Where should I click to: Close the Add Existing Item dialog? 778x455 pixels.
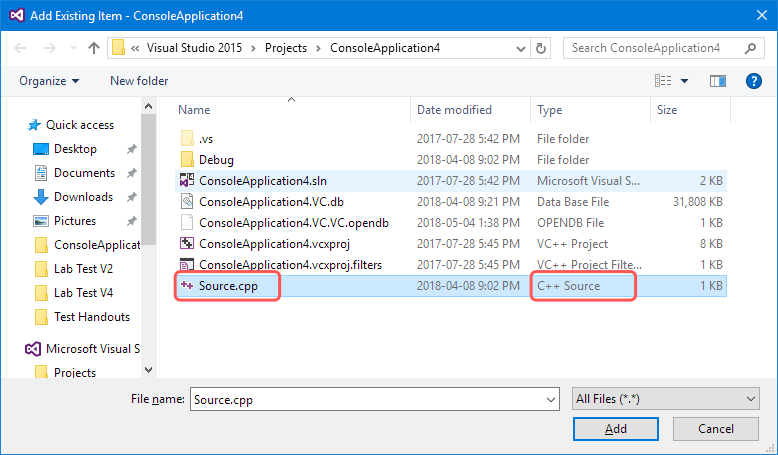762,16
